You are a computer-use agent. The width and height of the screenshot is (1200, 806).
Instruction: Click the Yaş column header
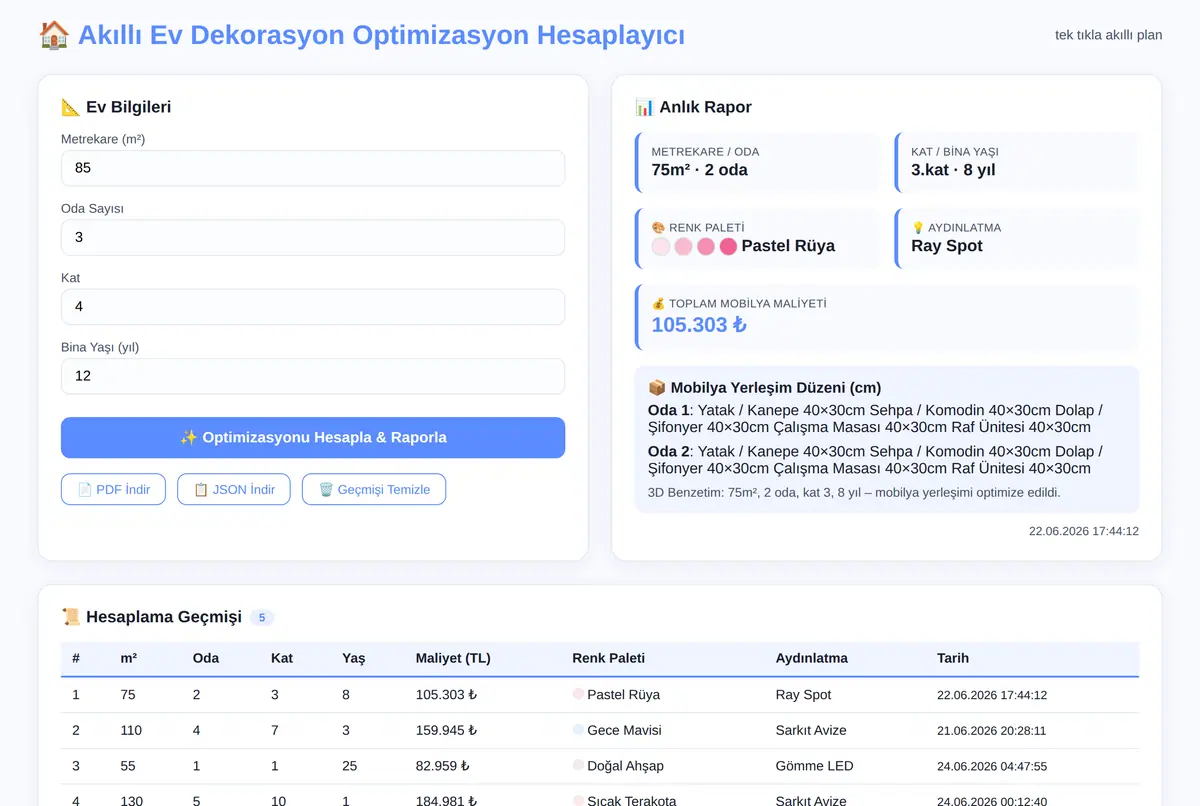click(354, 658)
